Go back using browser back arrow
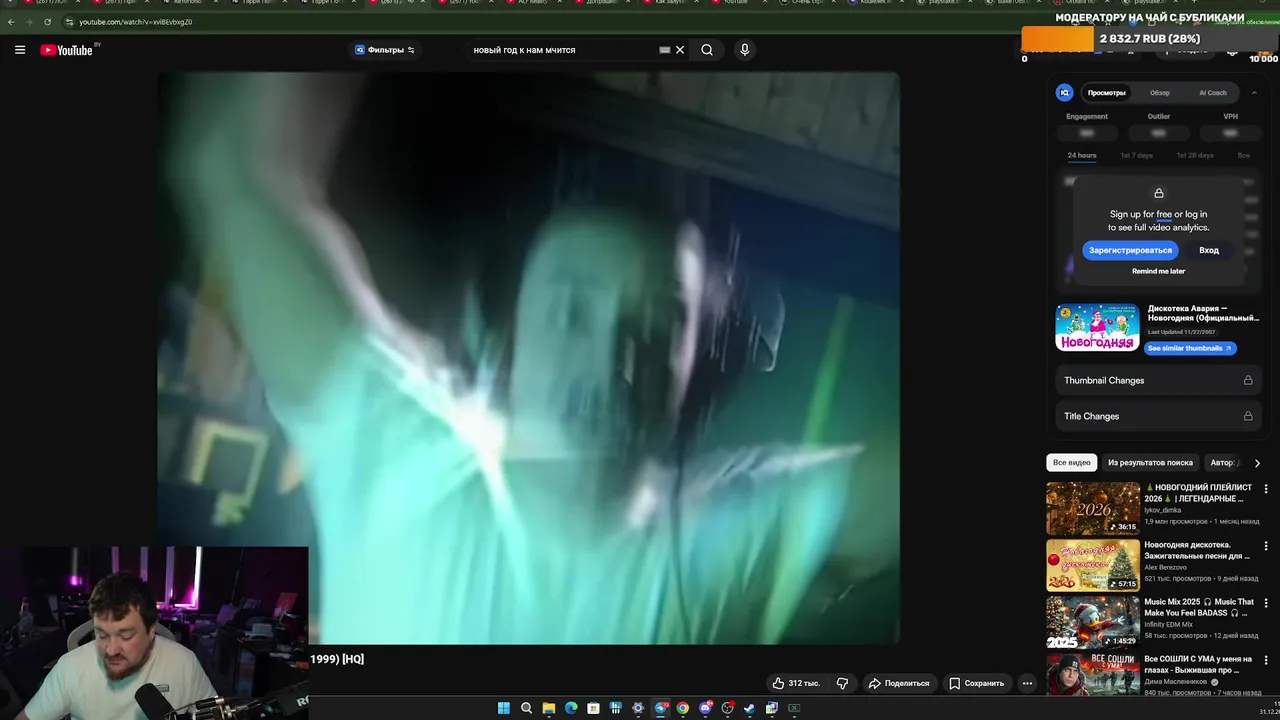The width and height of the screenshot is (1280, 720). click(x=10, y=21)
